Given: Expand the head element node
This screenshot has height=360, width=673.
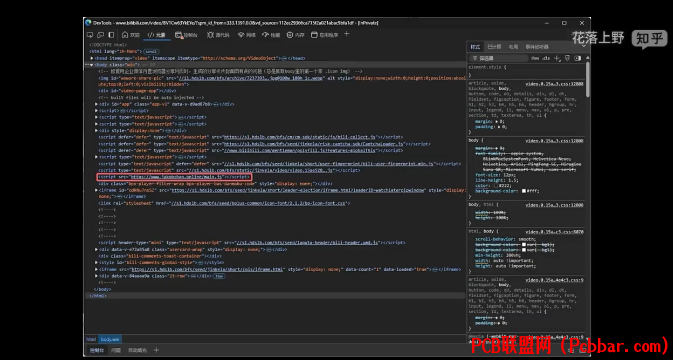Looking at the screenshot, I should 92,58.
